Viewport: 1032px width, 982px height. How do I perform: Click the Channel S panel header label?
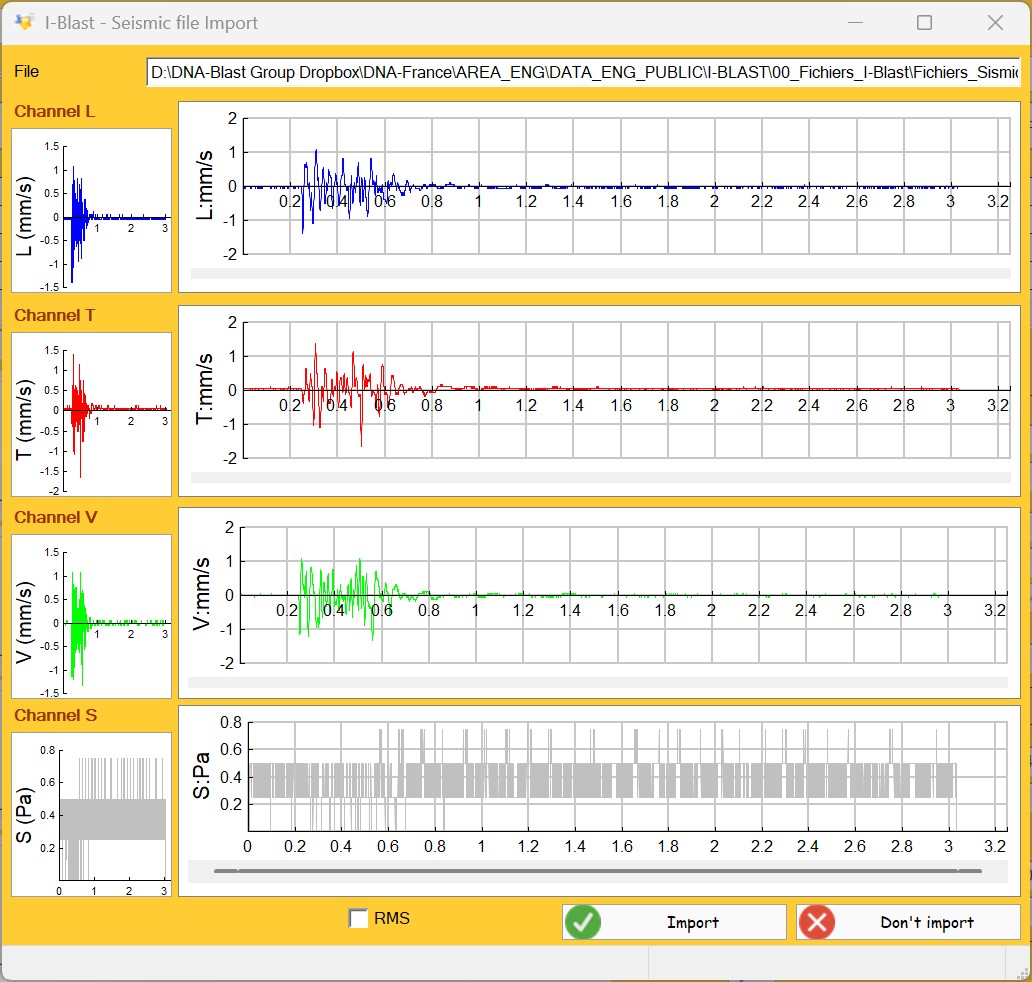pyautogui.click(x=56, y=716)
